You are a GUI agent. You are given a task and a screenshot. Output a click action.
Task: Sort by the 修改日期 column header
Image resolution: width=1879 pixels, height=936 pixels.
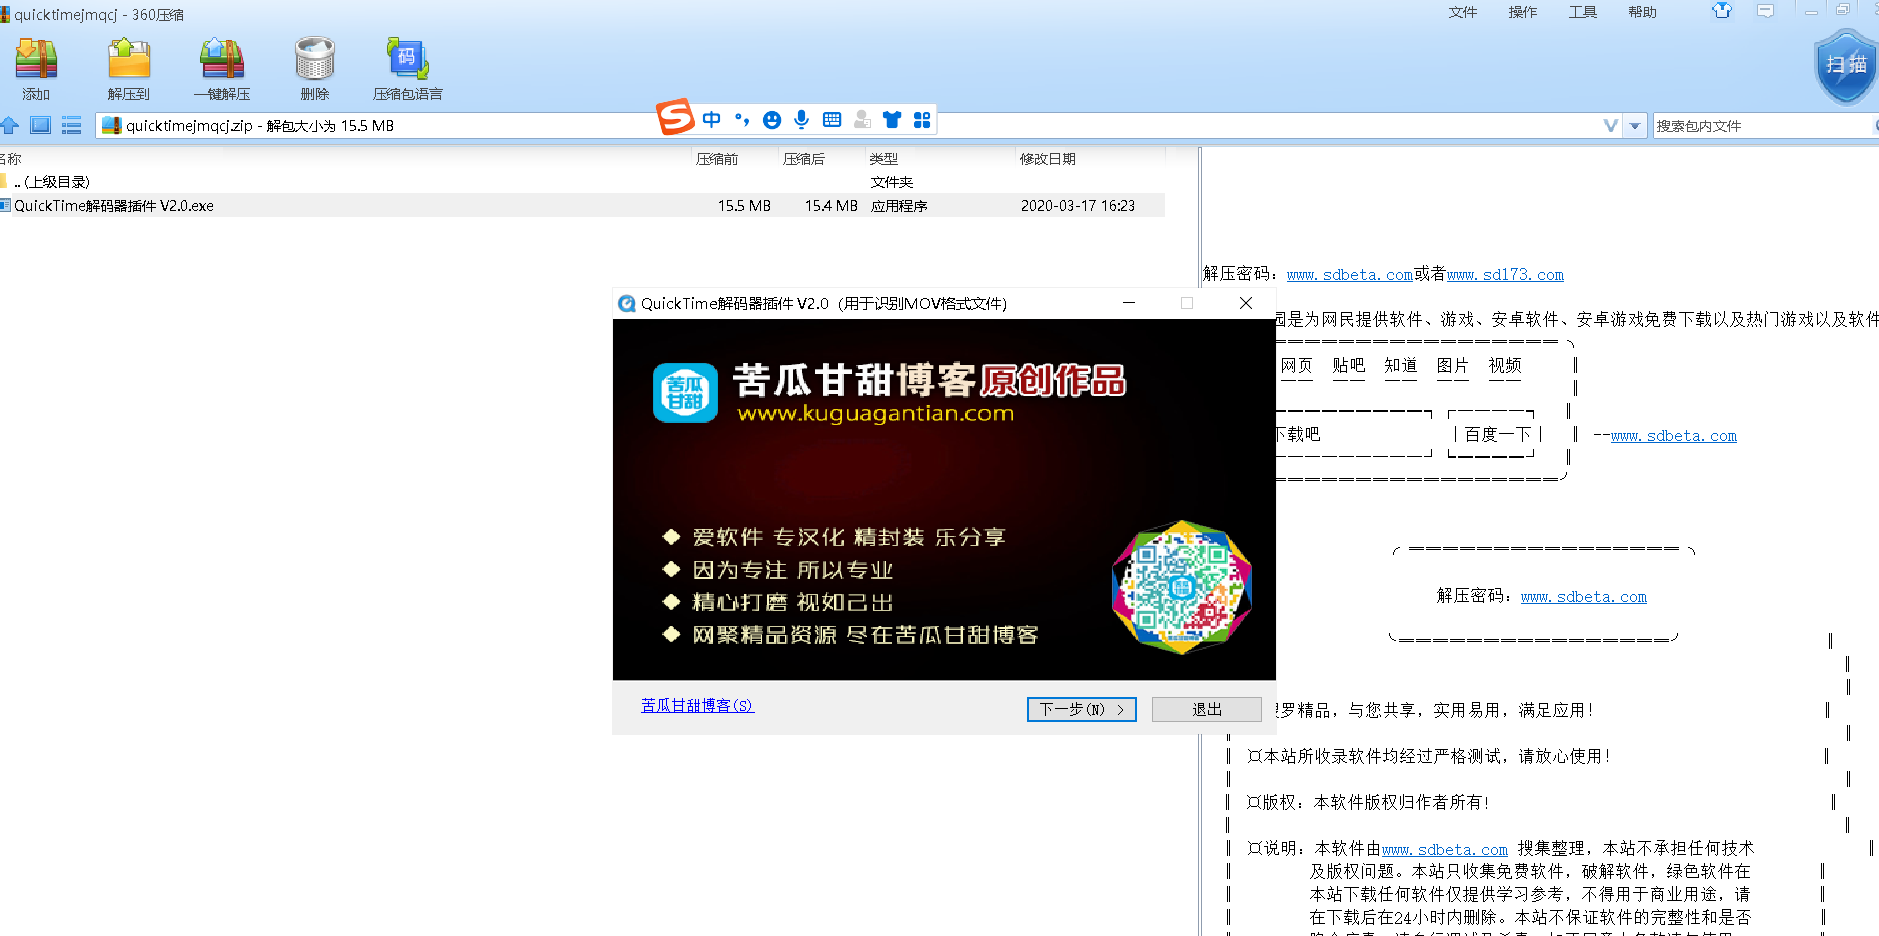1048,159
